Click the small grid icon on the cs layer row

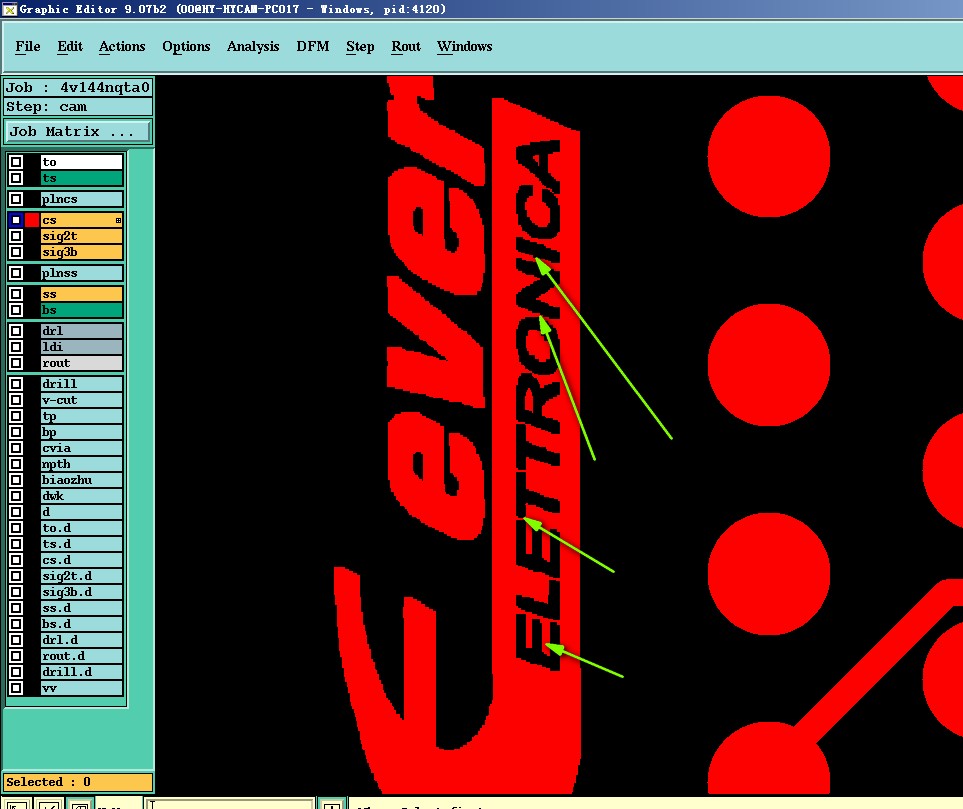coord(118,220)
